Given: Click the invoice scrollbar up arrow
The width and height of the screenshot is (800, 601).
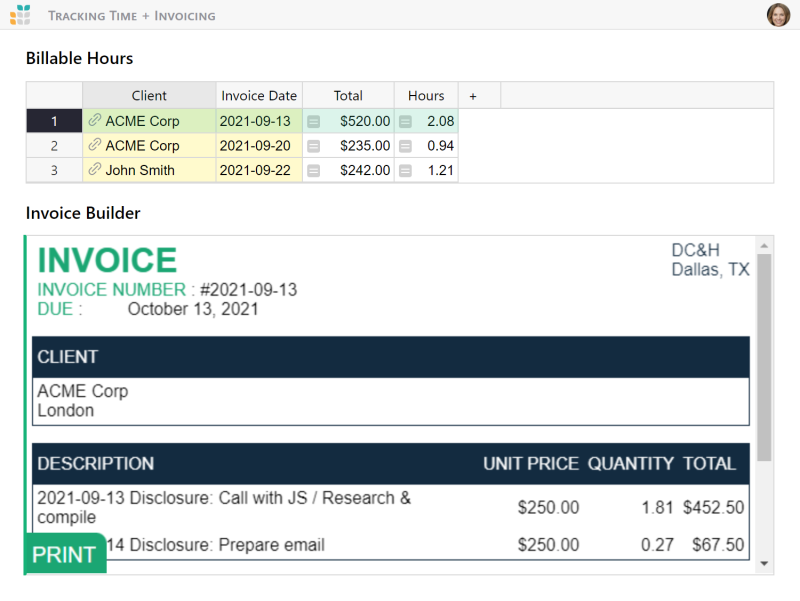Looking at the screenshot, I should tap(765, 246).
